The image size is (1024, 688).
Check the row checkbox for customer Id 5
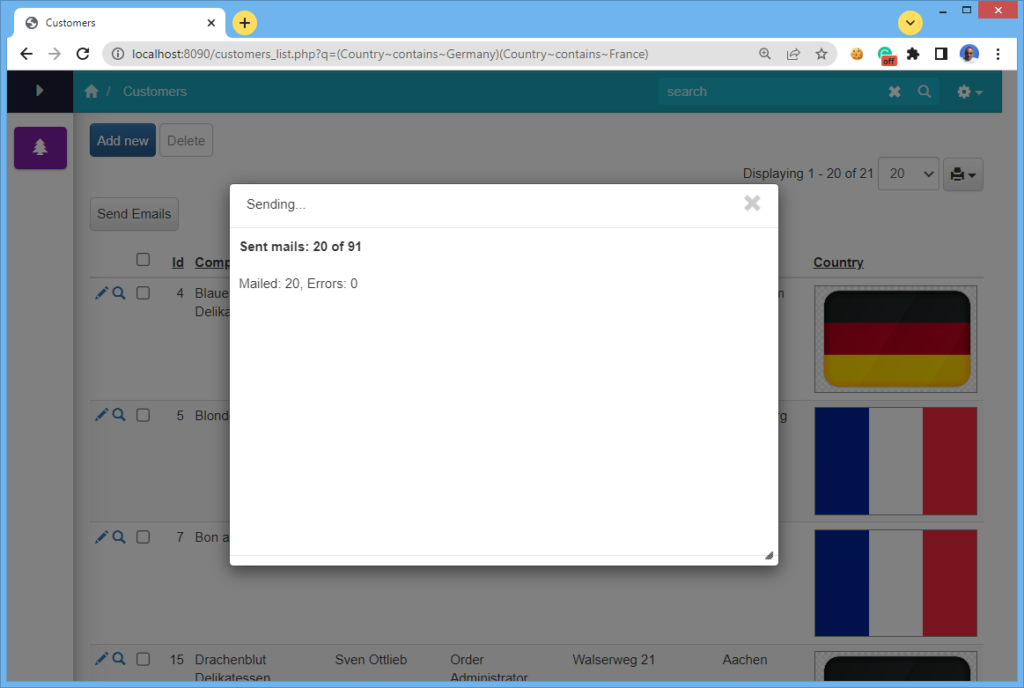pyautogui.click(x=143, y=415)
